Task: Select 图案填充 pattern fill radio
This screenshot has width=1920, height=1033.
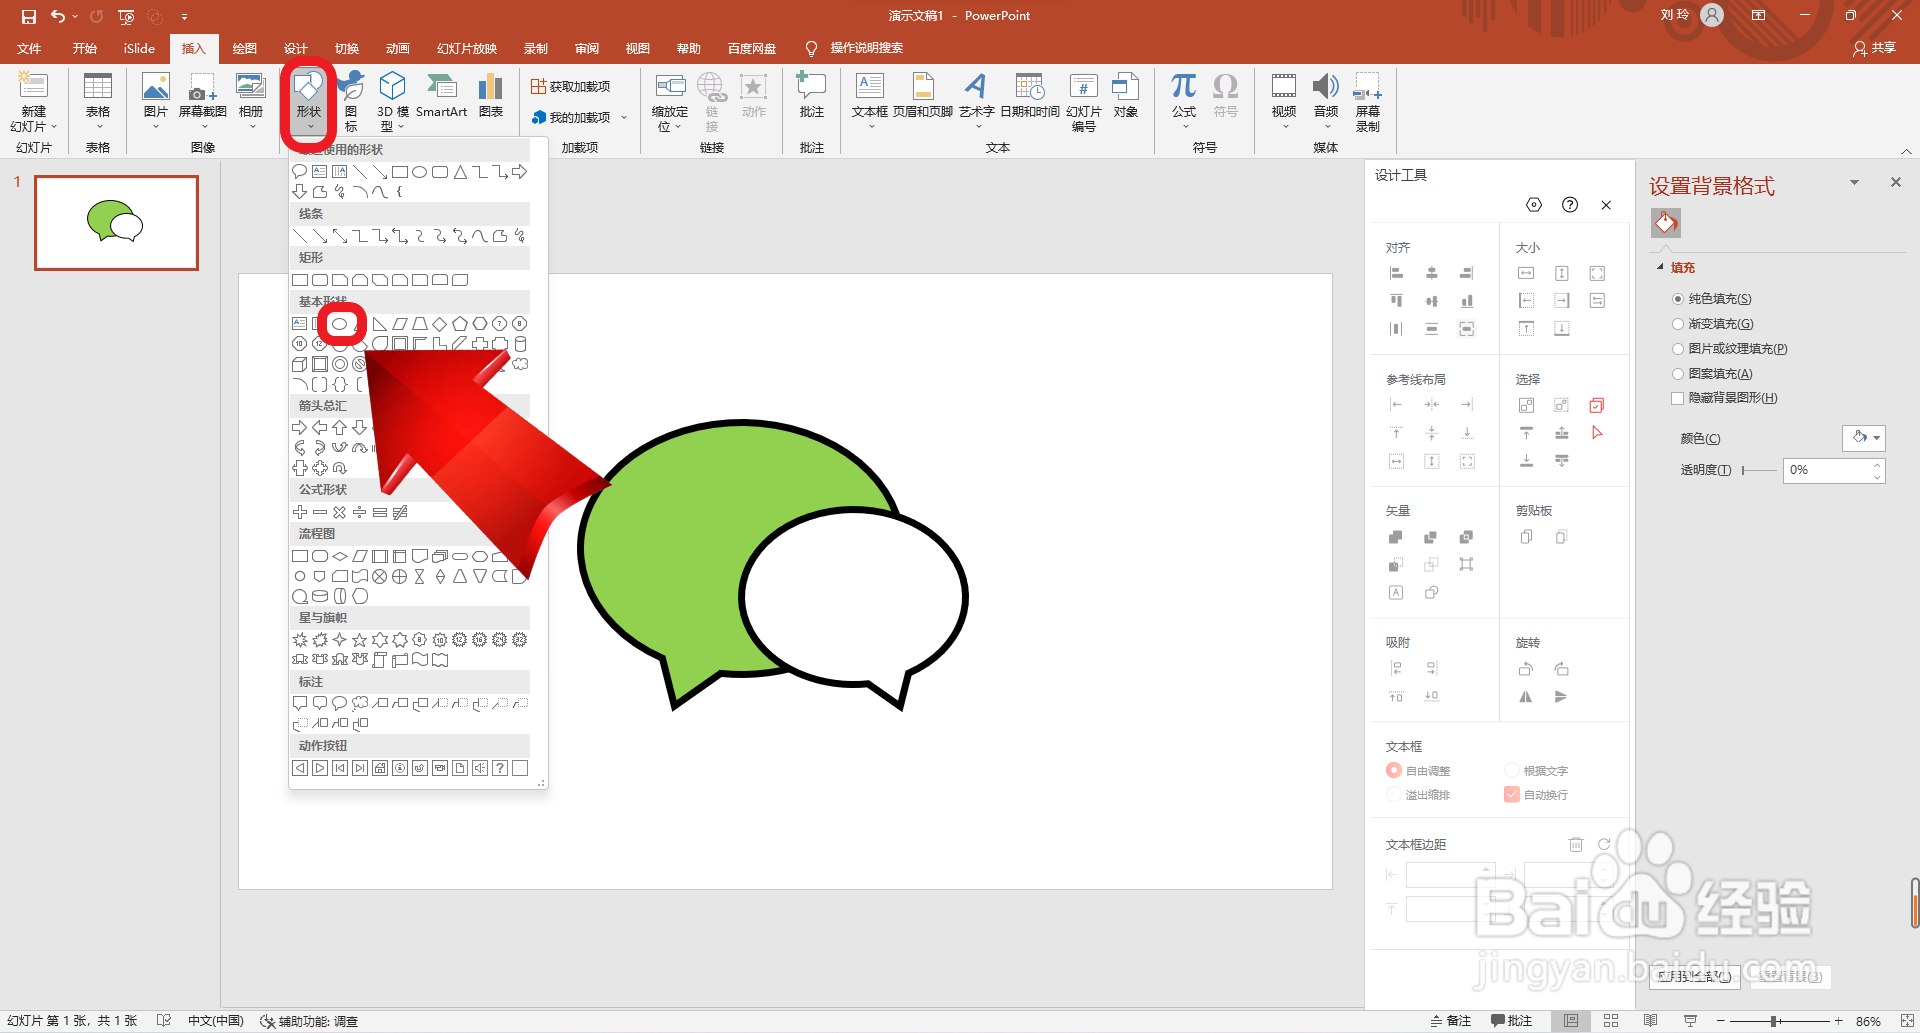Action: [1678, 374]
